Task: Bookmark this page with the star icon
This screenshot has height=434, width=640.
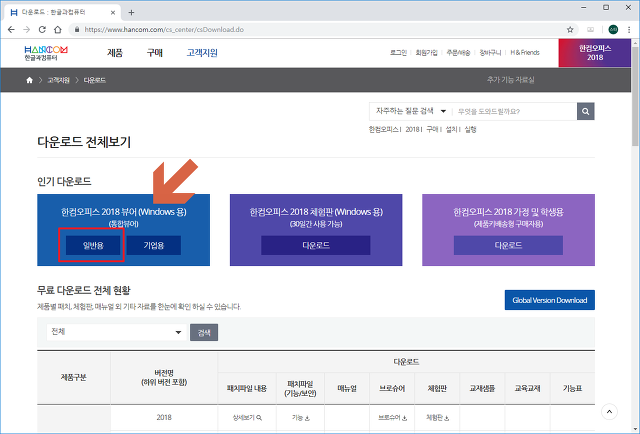Action: click(570, 29)
